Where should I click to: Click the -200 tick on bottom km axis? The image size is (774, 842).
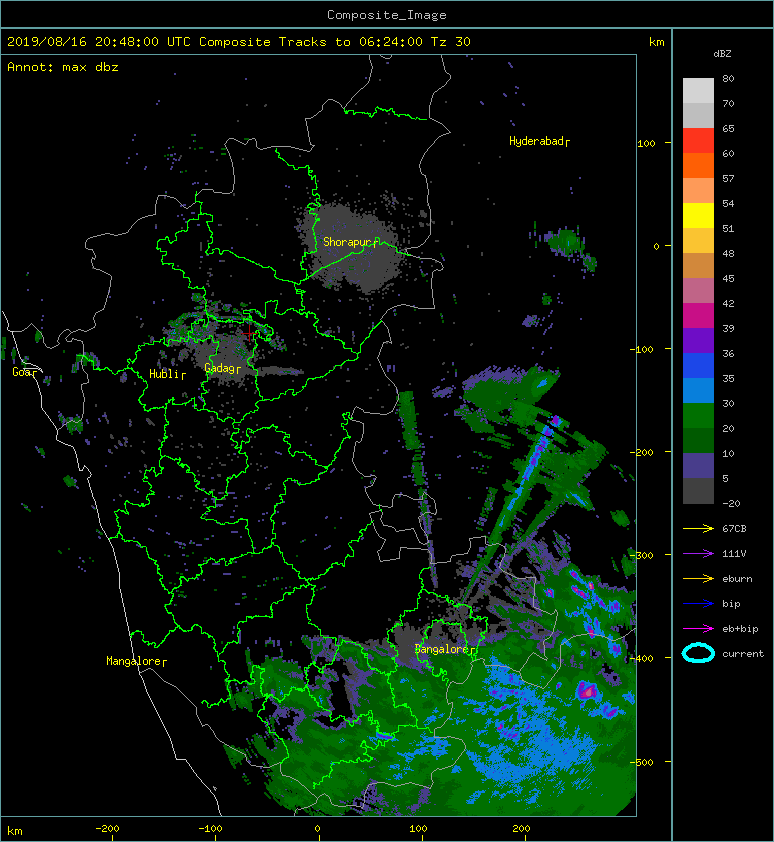click(107, 829)
